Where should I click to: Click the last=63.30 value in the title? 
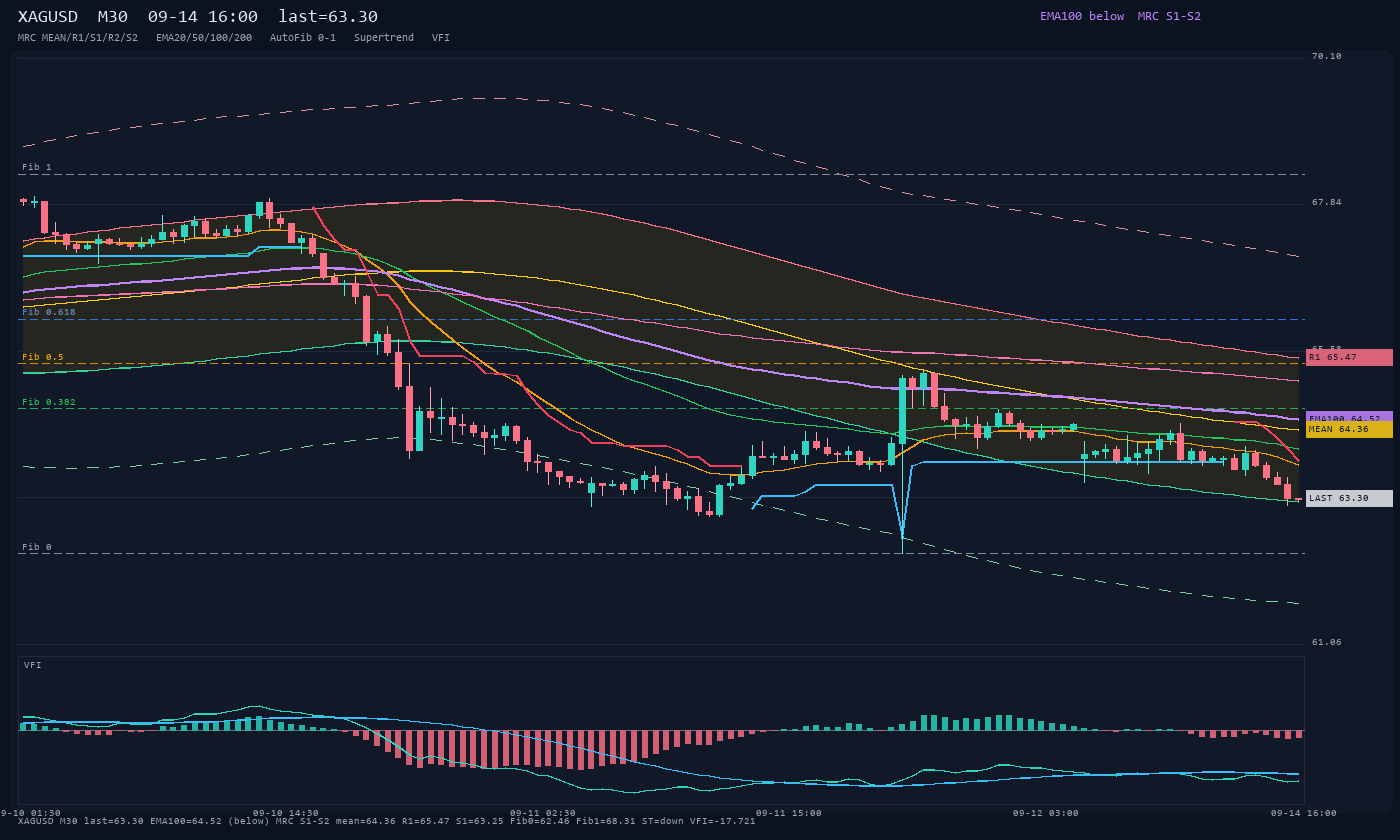328,16
